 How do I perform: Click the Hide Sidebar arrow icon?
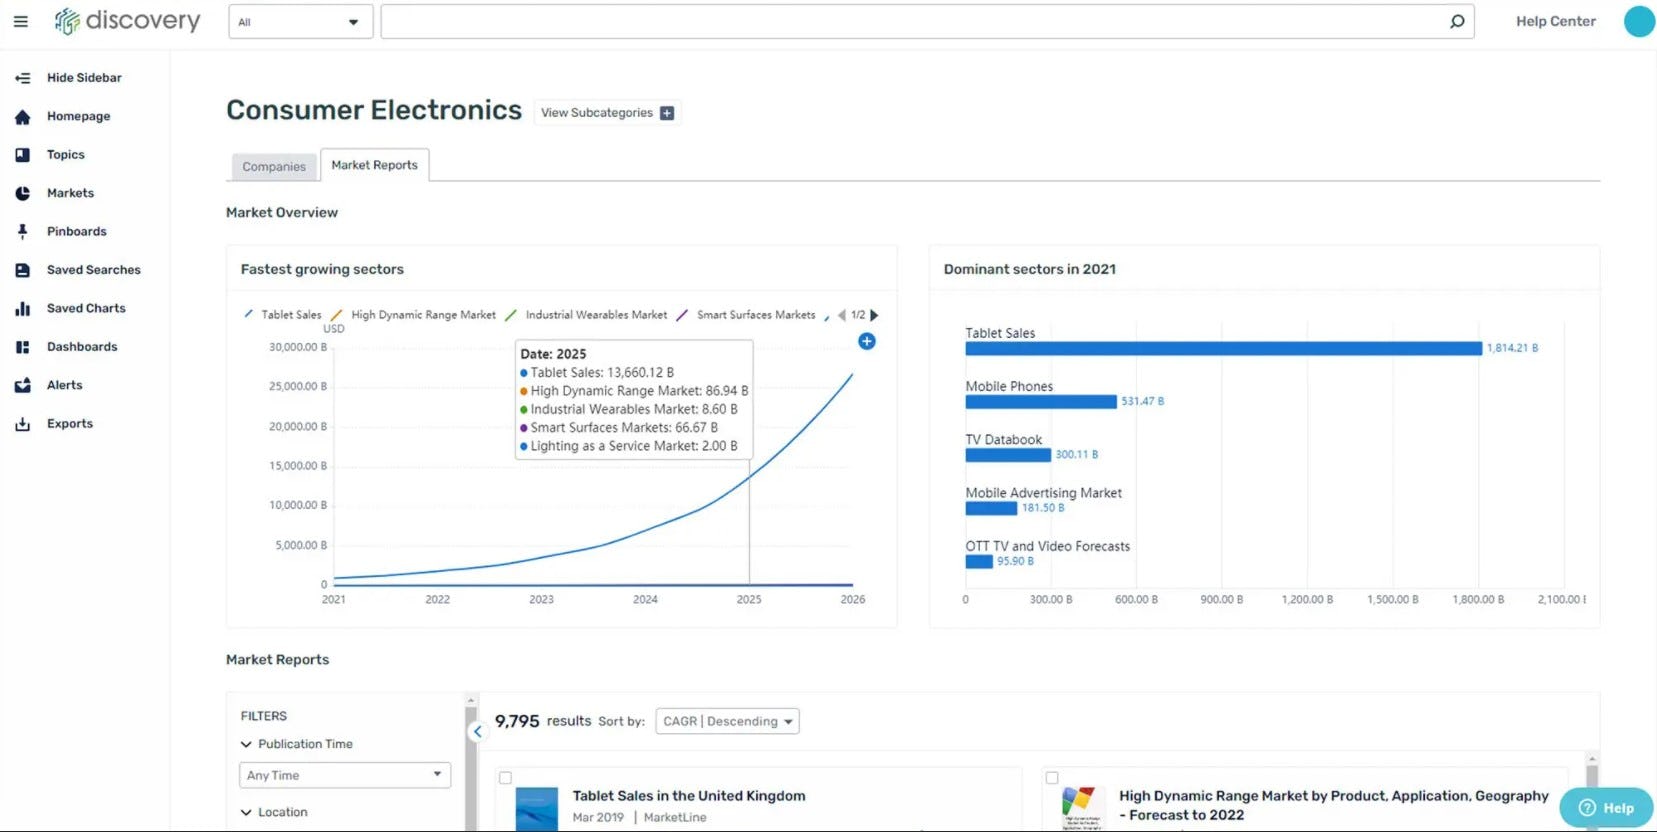[x=22, y=78]
